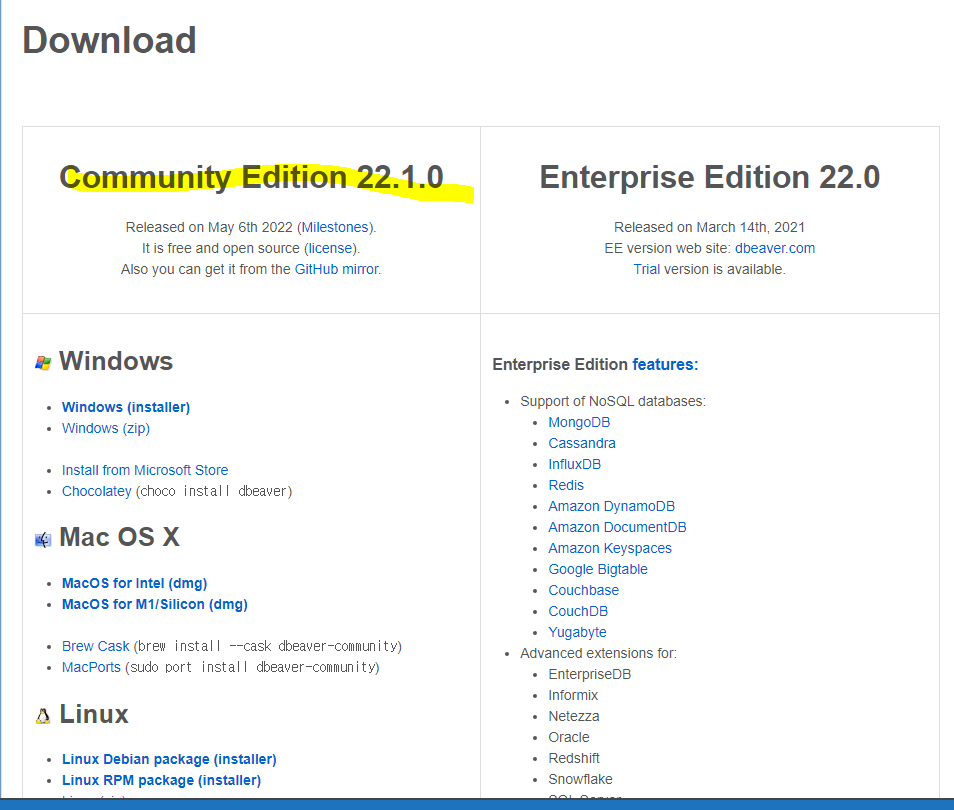Click the Netezza list item
The width and height of the screenshot is (954, 810).
574,716
